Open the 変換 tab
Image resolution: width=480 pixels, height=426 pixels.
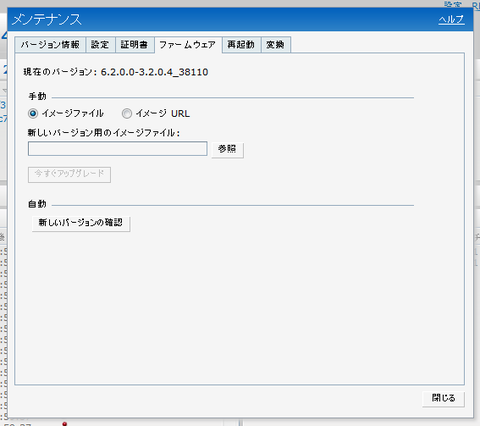click(x=276, y=45)
